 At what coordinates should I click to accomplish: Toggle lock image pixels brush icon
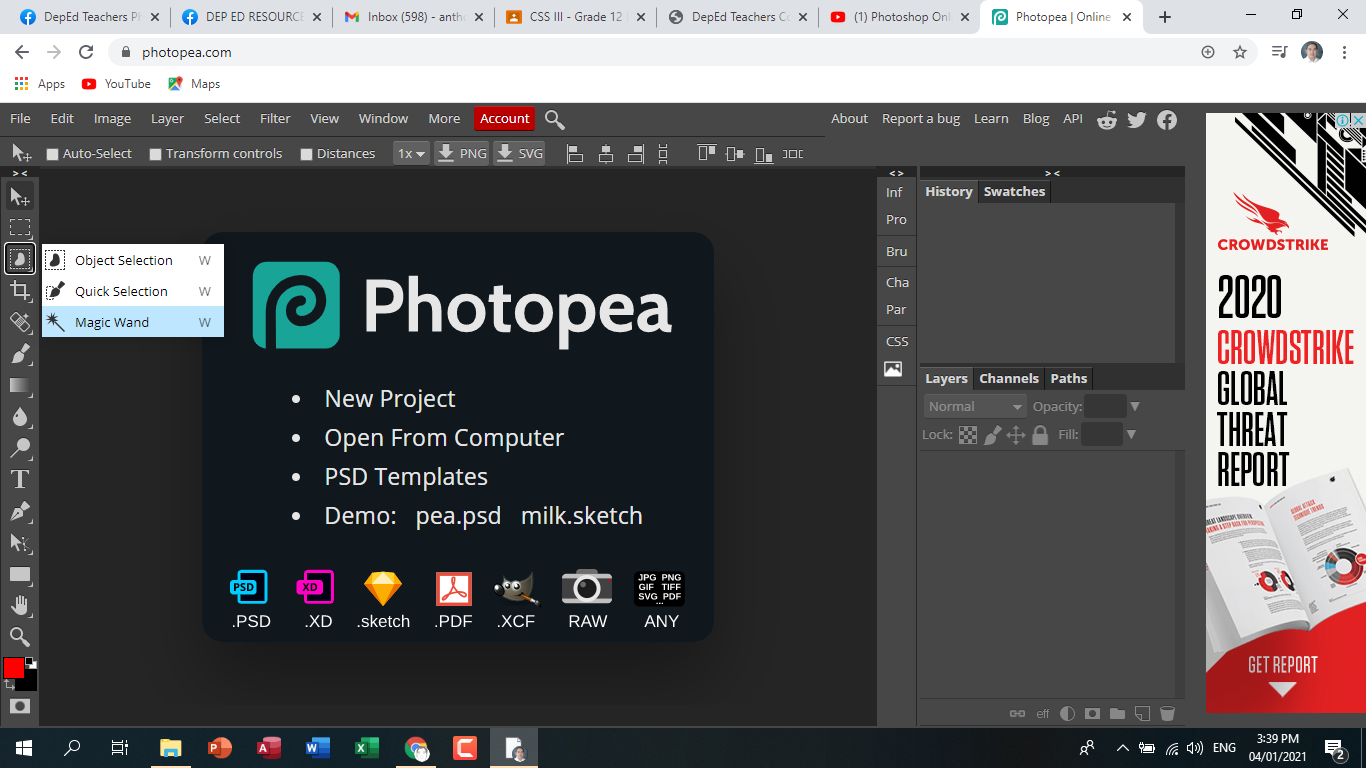(x=992, y=435)
